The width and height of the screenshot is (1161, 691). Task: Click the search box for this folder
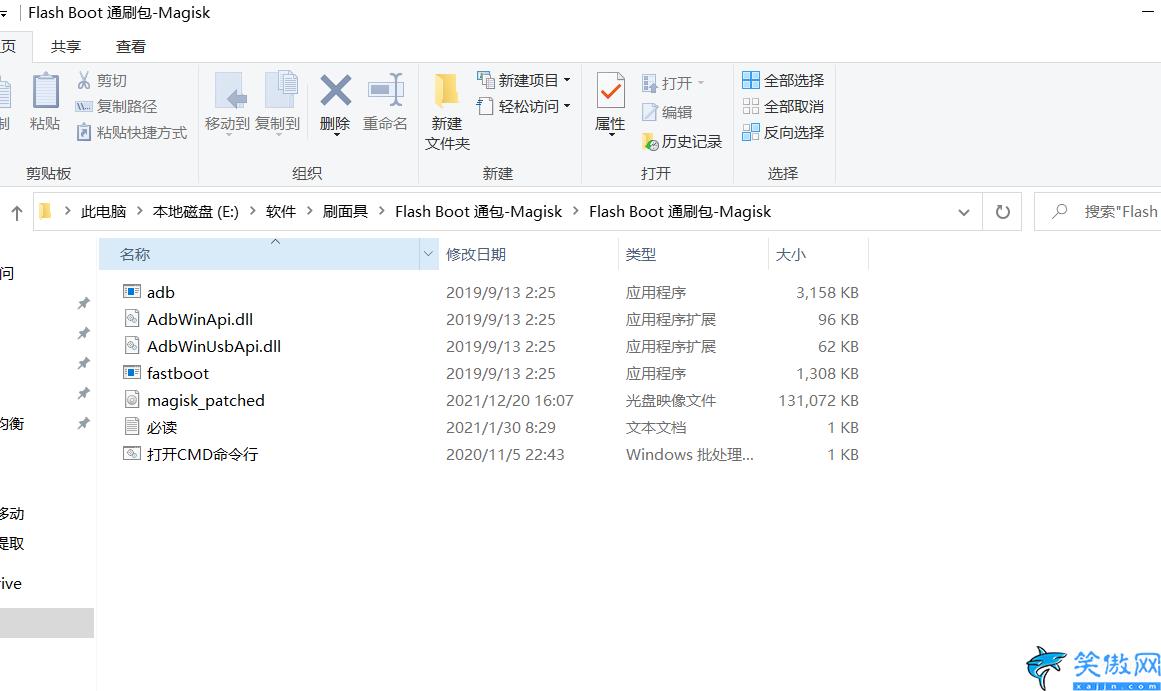[x=1098, y=212]
